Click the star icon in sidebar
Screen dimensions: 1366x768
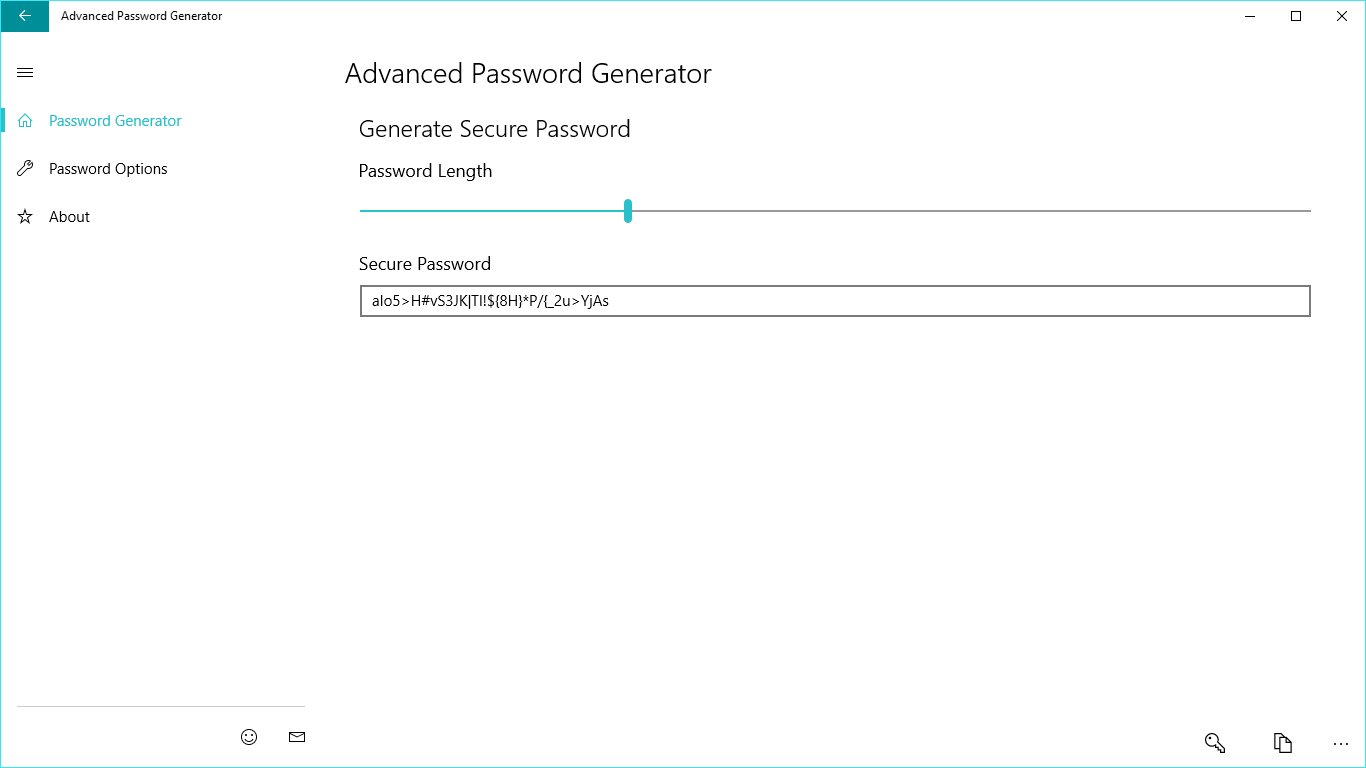click(26, 217)
